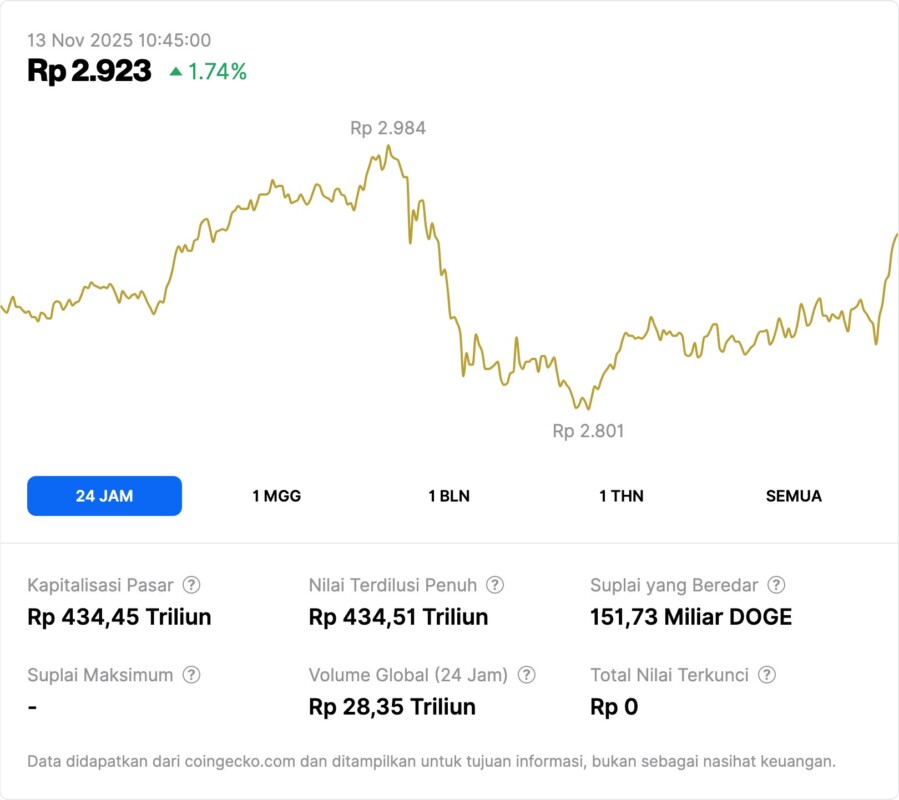Click the Rp 434,45 Triliun market cap value
Viewport: 899px width, 800px height.
(x=119, y=617)
